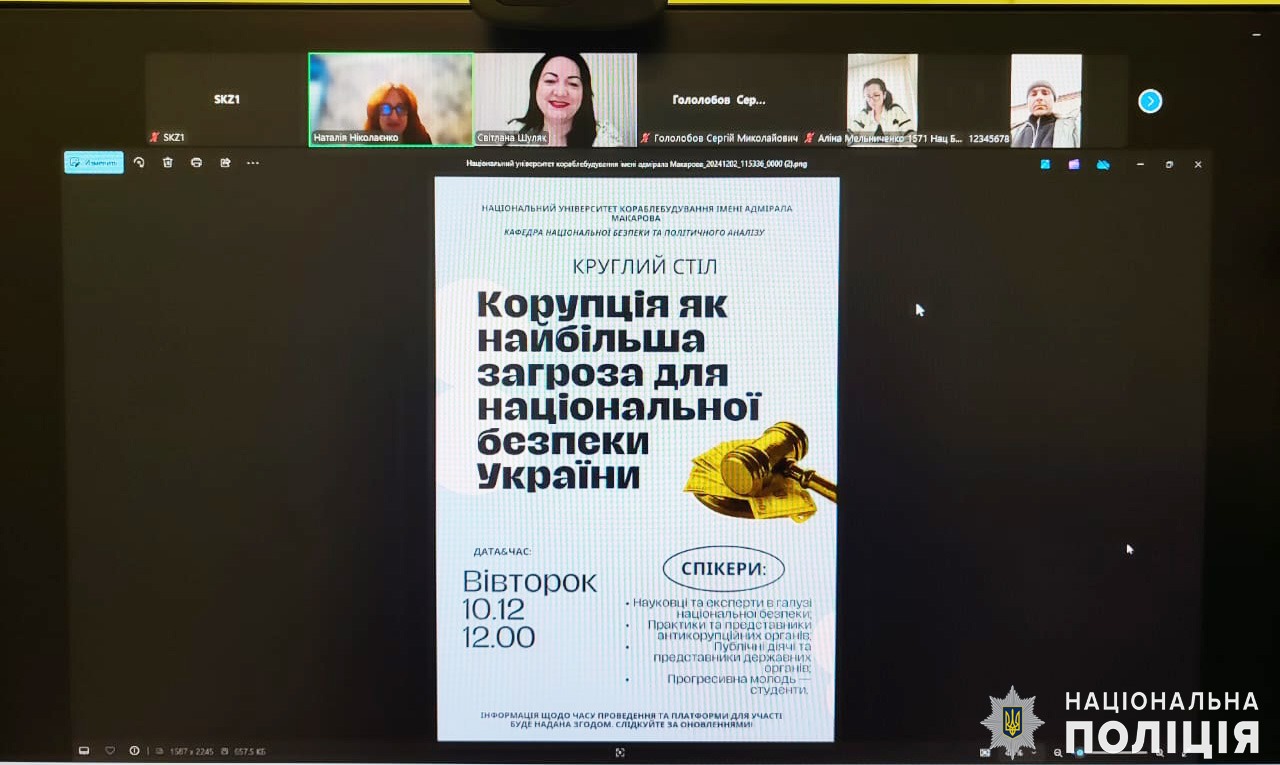Select Гололобов Сергій Миколайович participant tile
This screenshot has height=765, width=1280.
click(719, 100)
